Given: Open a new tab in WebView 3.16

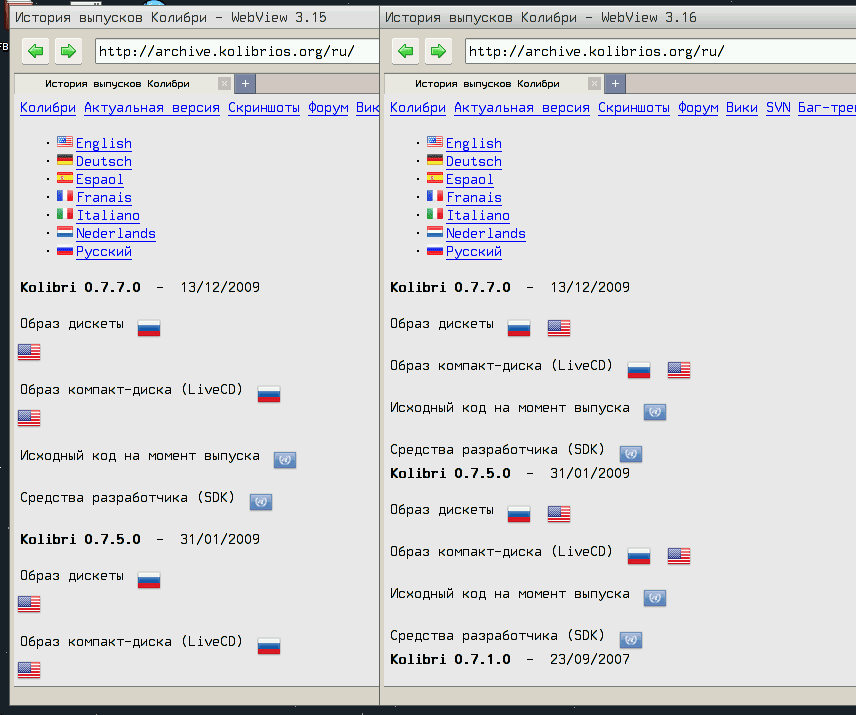Looking at the screenshot, I should (x=616, y=84).
